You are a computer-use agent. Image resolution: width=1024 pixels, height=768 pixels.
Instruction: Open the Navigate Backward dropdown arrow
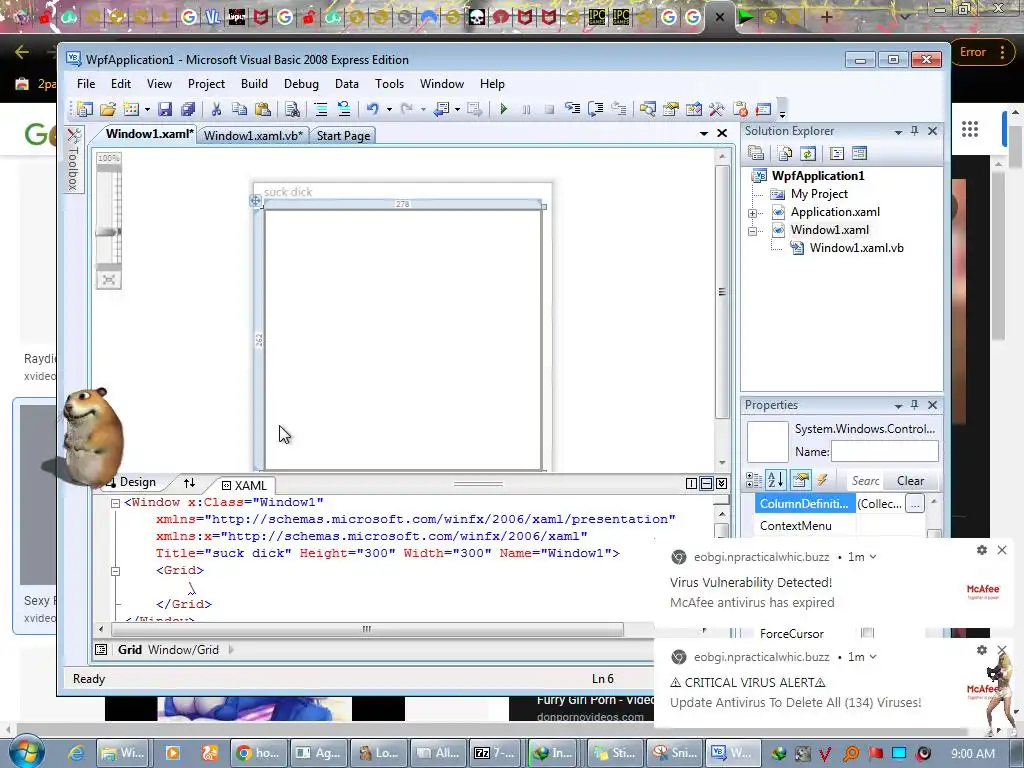tap(457, 109)
